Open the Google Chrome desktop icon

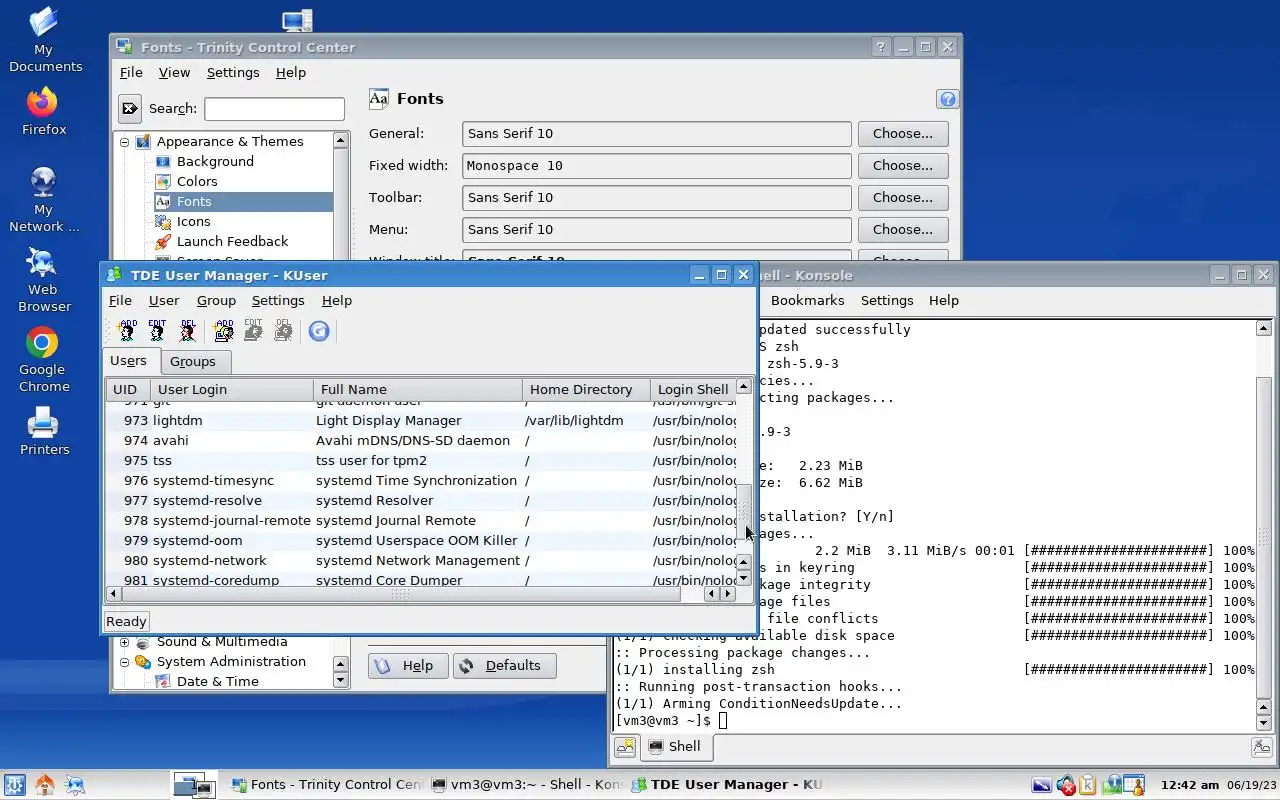tap(43, 360)
